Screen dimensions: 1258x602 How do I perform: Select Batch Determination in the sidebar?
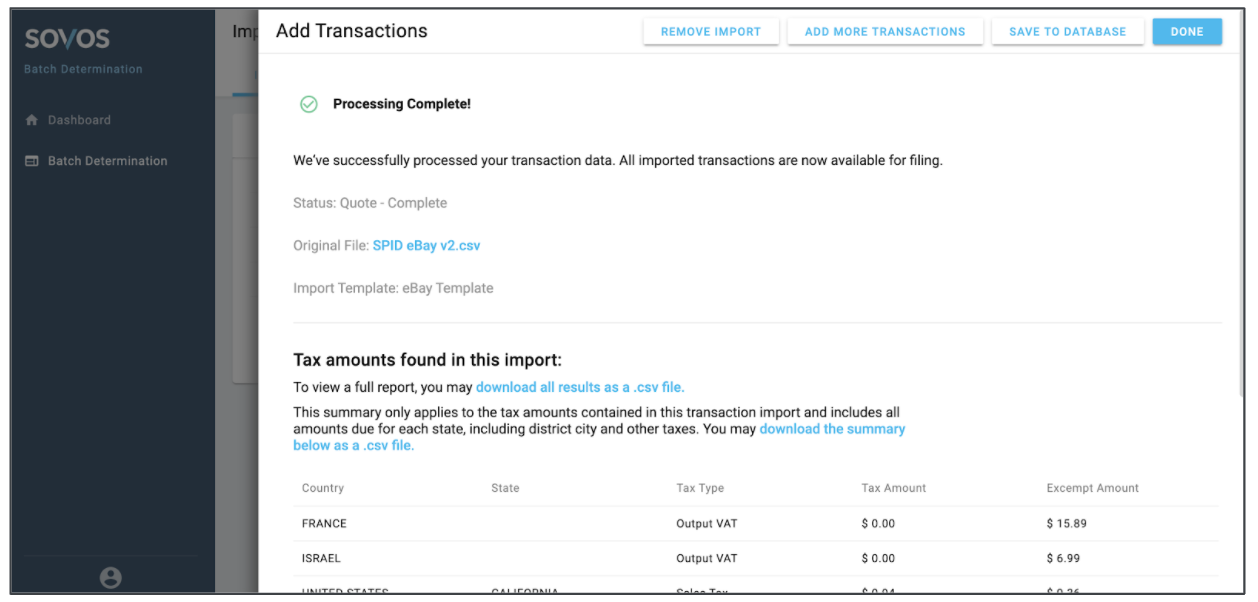click(x=107, y=161)
